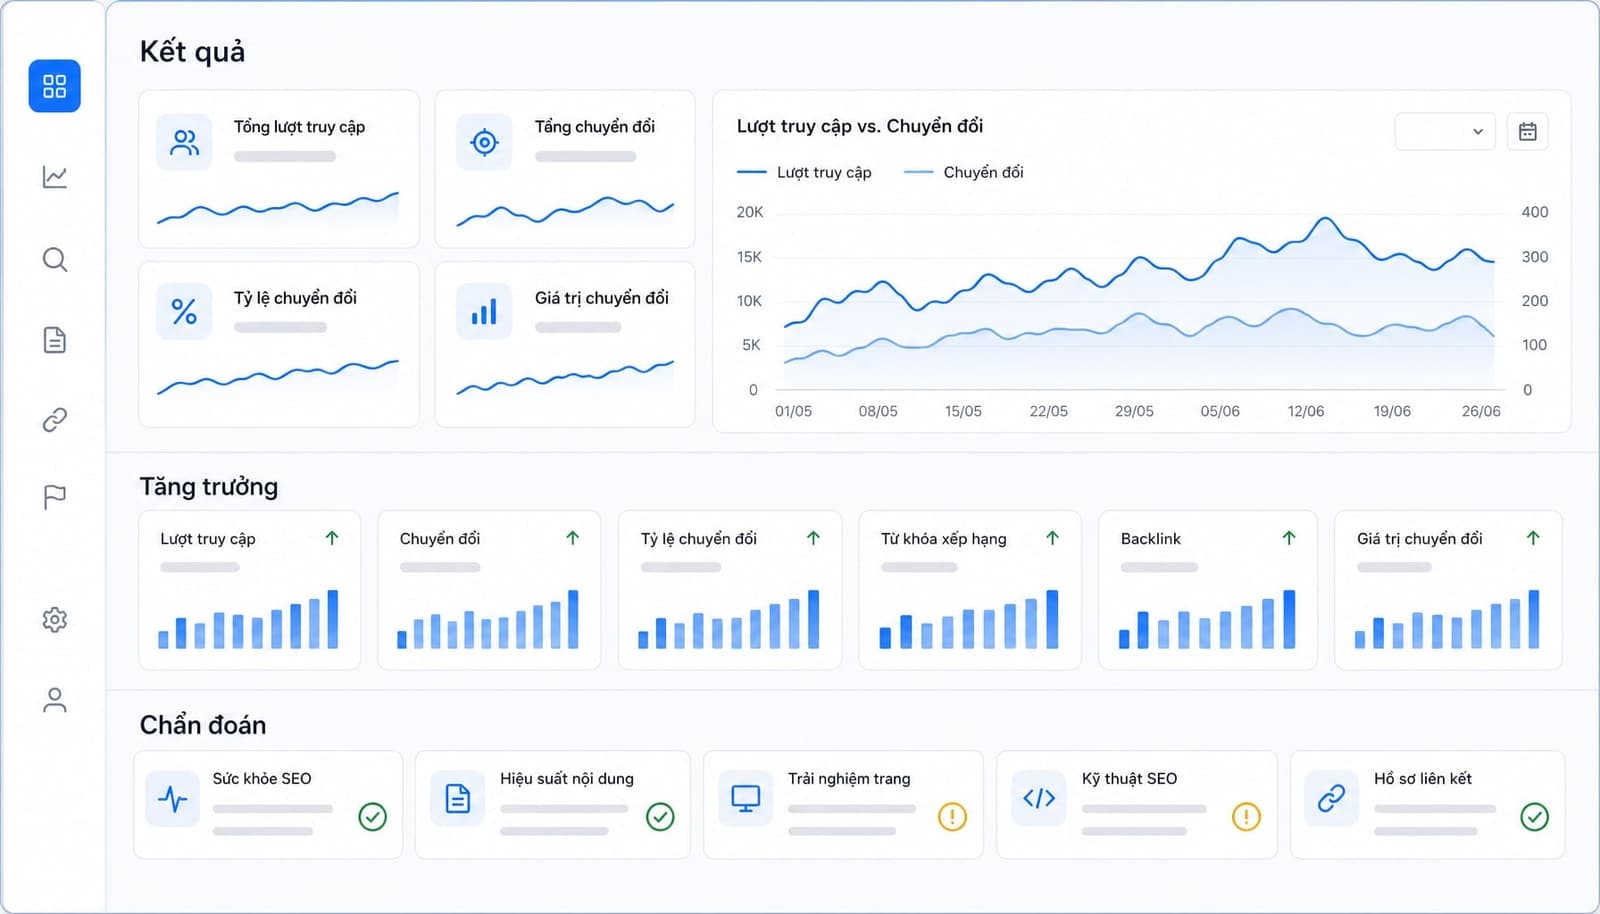The width and height of the screenshot is (1600, 914).
Task: Click the search magnifier sidebar icon
Action: pos(55,260)
